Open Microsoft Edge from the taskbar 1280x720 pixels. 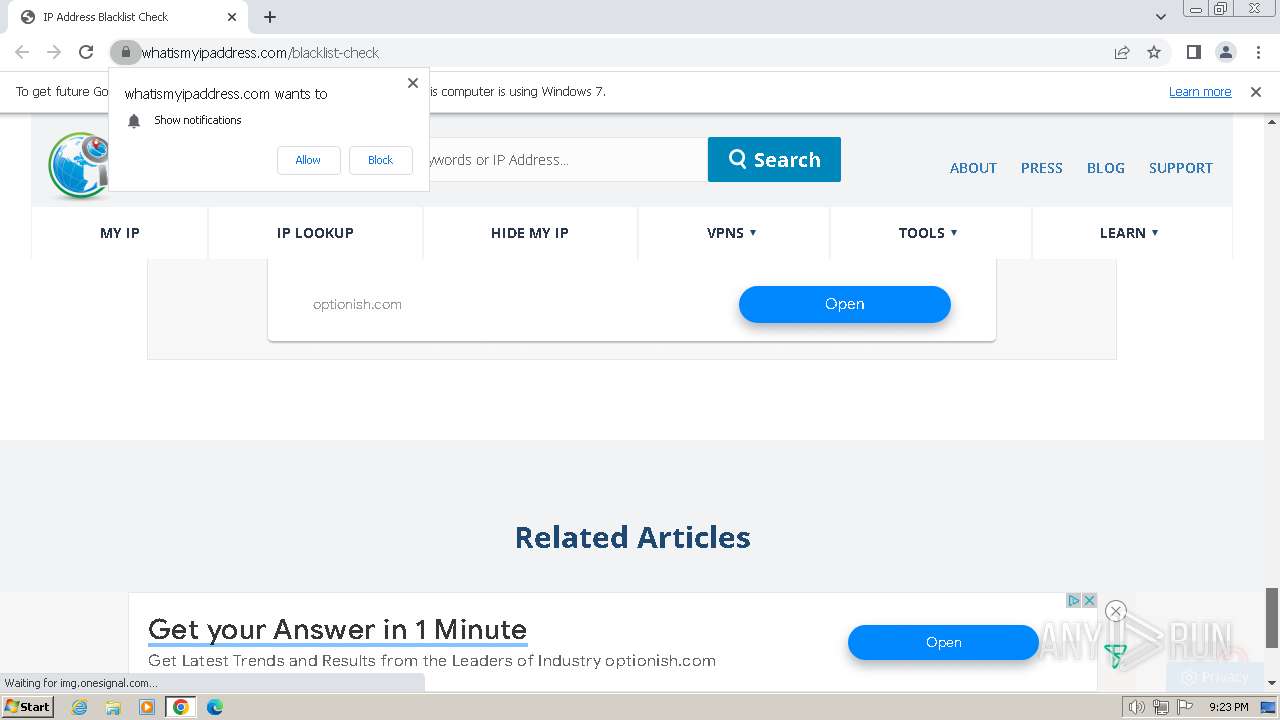[x=214, y=707]
